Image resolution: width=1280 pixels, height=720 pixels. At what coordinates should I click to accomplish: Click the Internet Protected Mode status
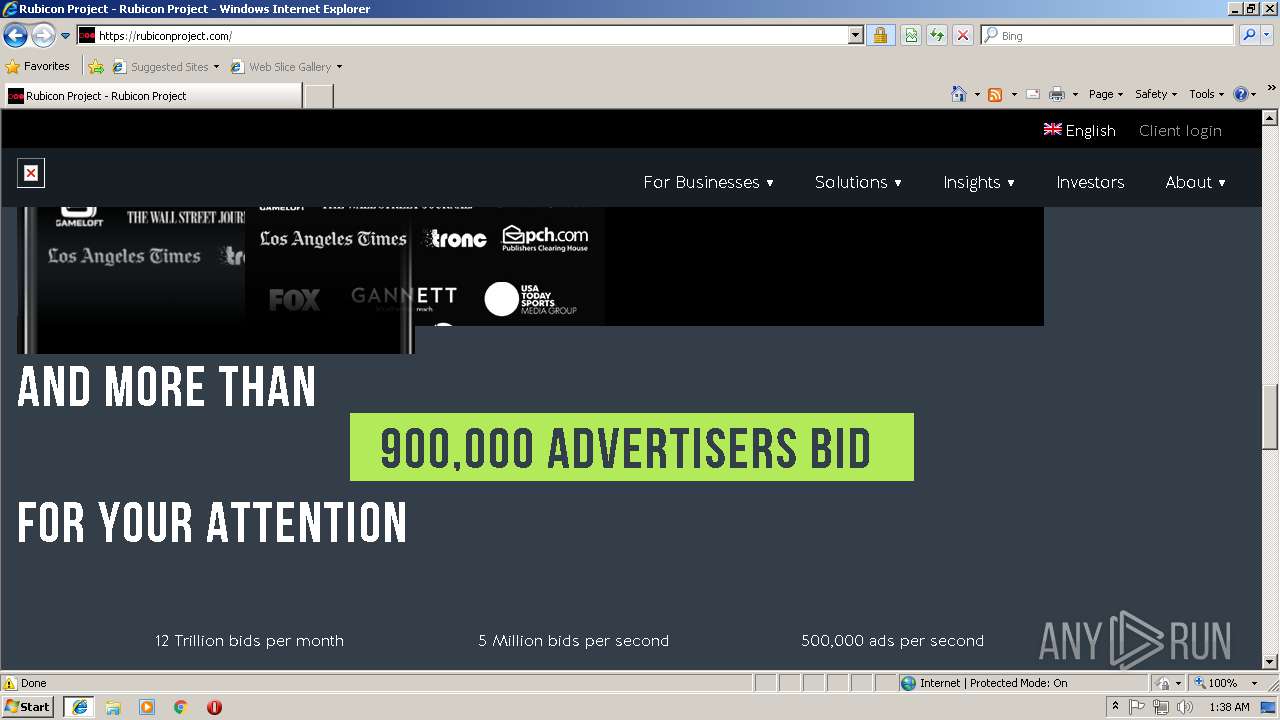[x=984, y=683]
